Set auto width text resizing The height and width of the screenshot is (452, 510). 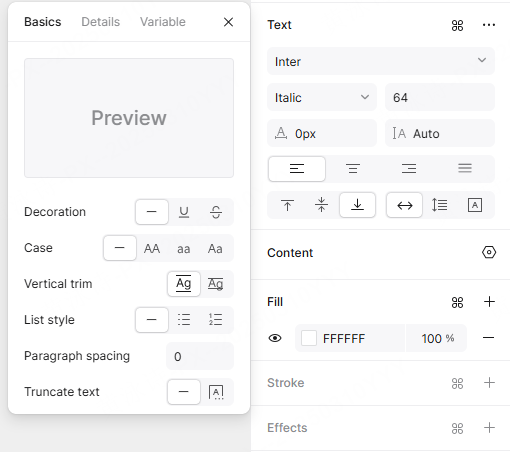(405, 205)
